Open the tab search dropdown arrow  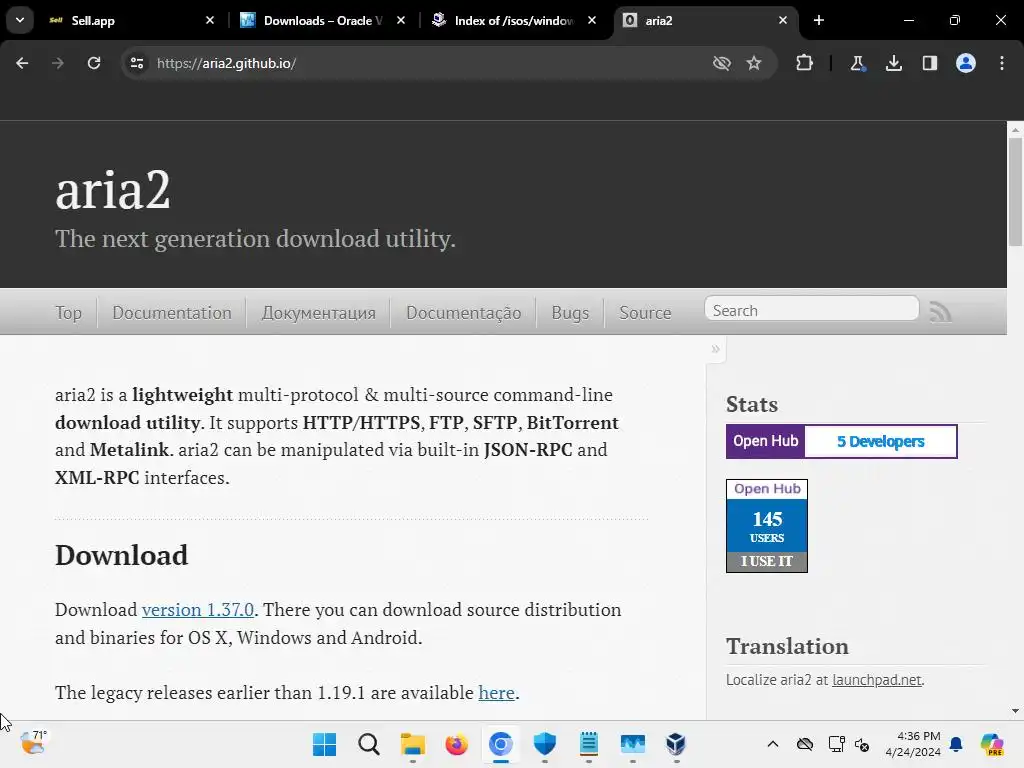pos(20,20)
